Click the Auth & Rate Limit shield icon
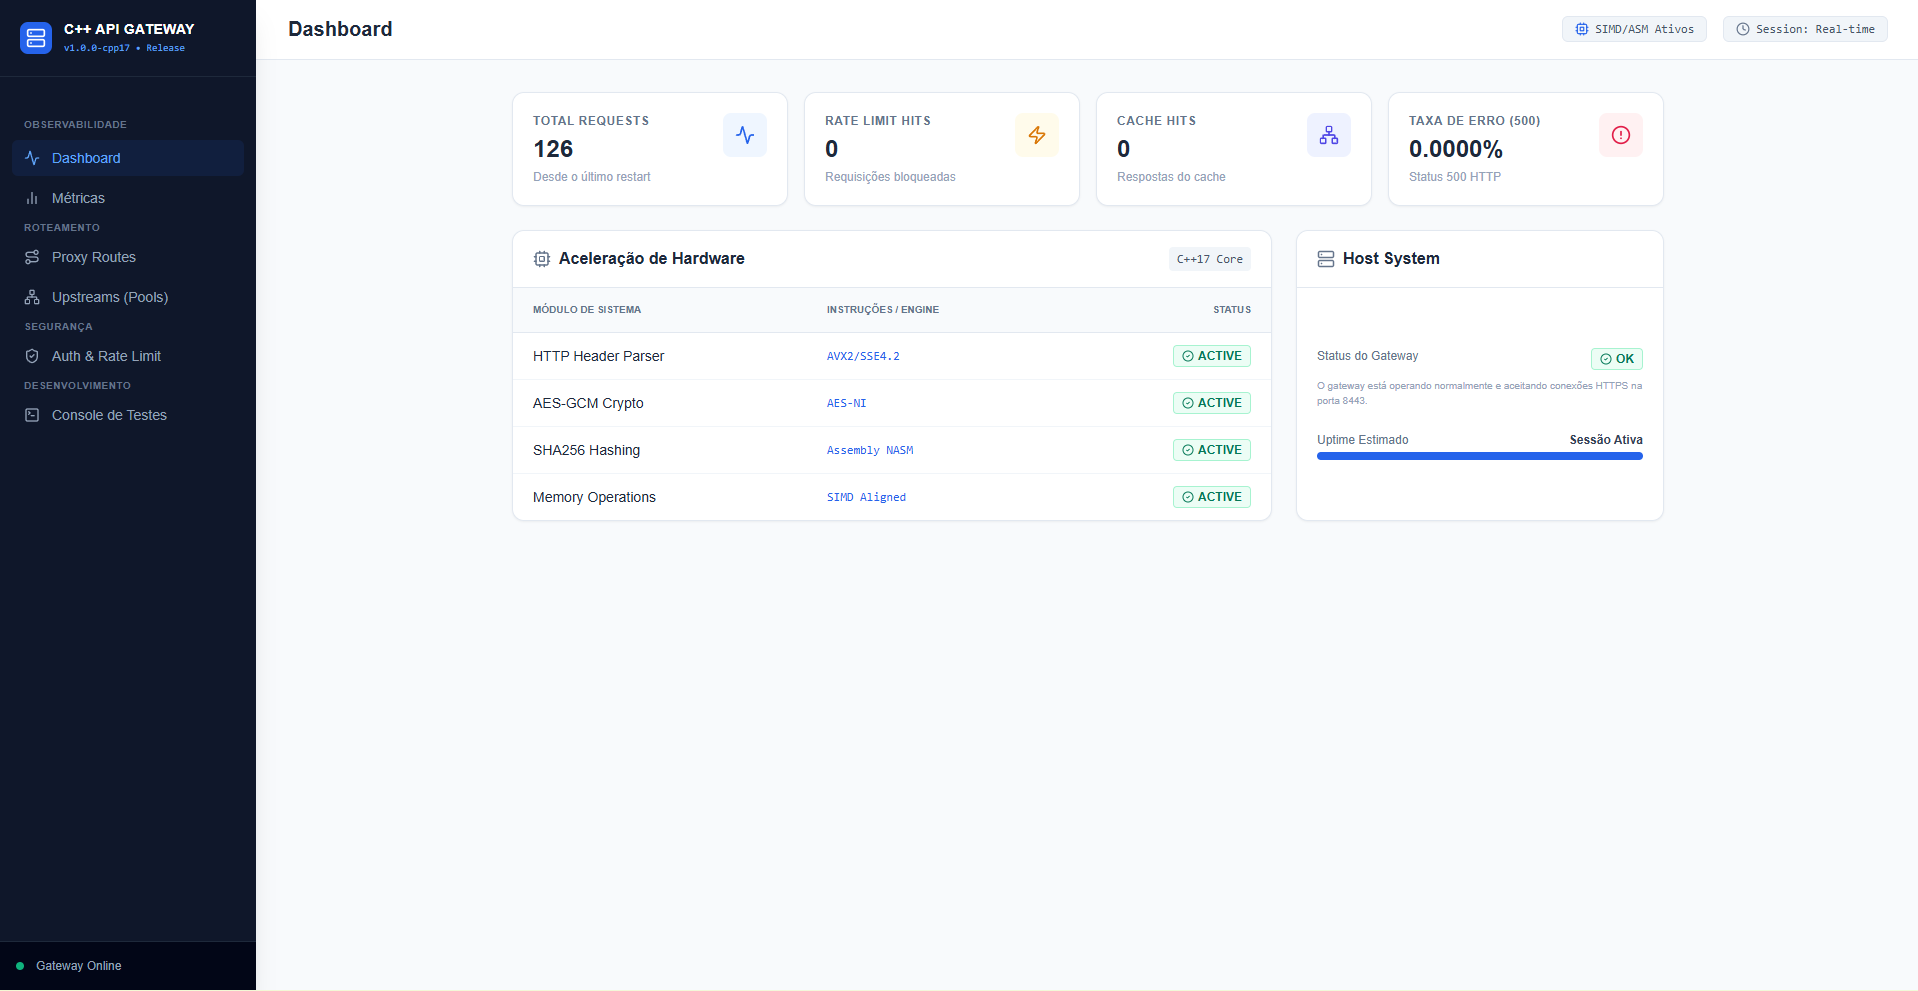Screen dimensions: 1918x991 [32, 356]
